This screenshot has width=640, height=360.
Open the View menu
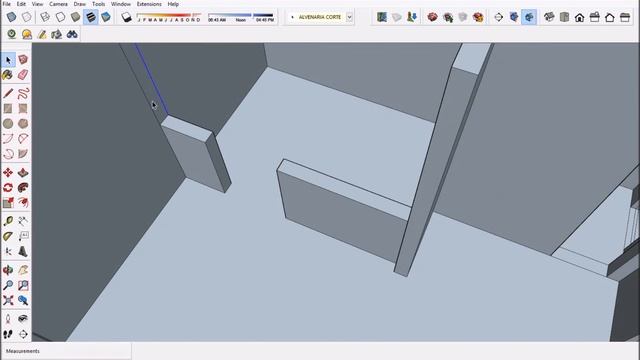click(37, 4)
